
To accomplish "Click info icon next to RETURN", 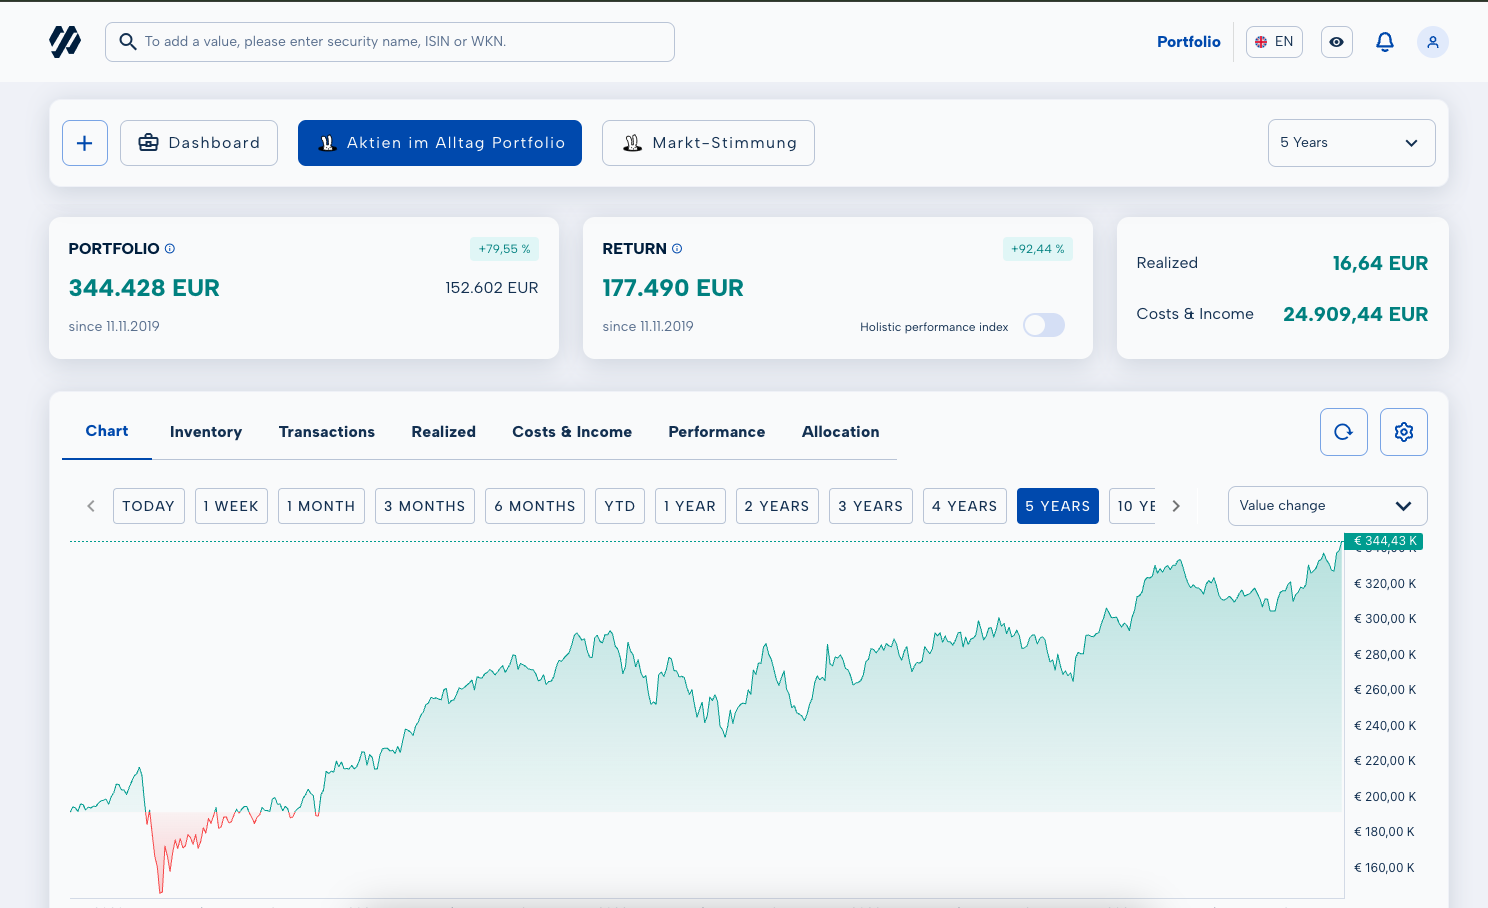I will pyautogui.click(x=677, y=249).
